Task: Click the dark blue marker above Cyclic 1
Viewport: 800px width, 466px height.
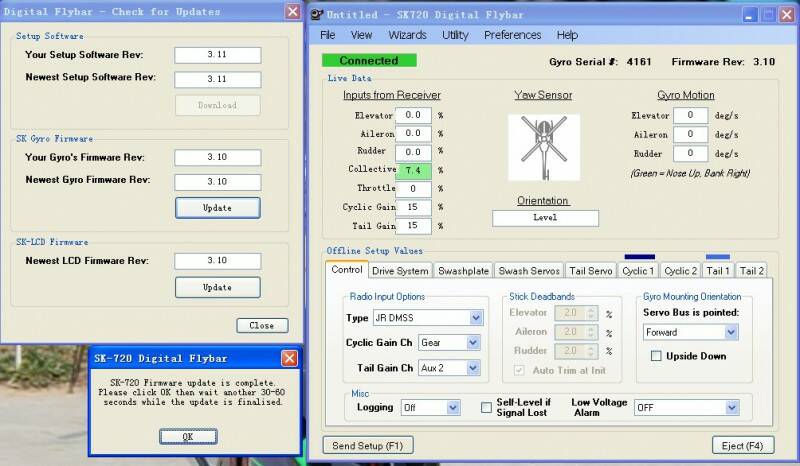Action: point(639,257)
